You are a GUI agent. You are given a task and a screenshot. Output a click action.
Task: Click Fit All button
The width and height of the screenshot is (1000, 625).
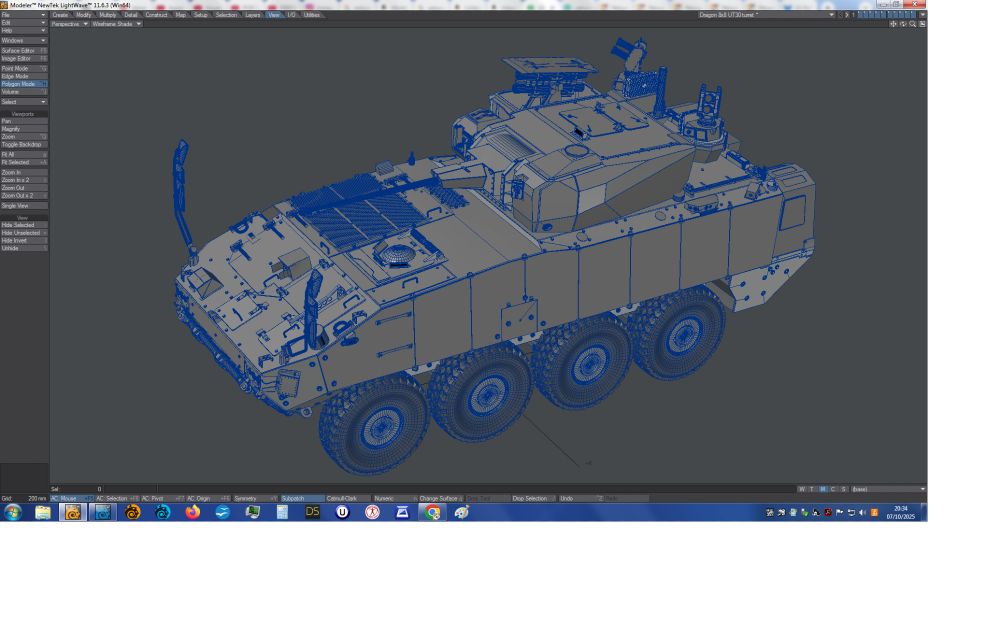[24, 154]
